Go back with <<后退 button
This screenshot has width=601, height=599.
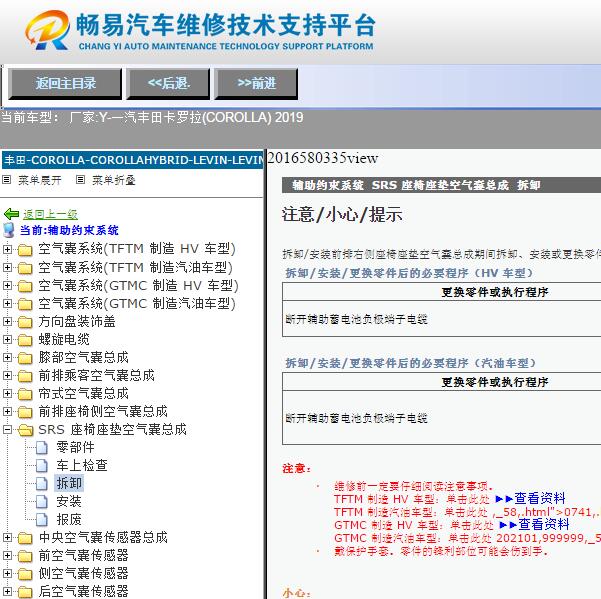point(168,83)
